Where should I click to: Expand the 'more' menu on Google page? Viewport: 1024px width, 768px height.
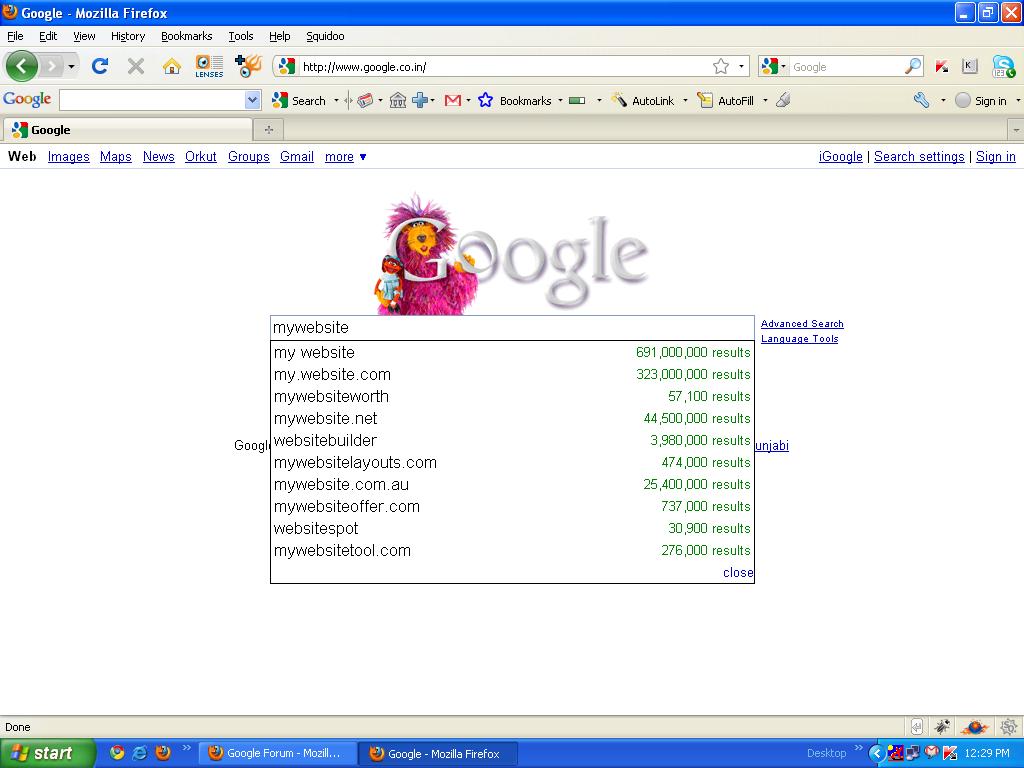pos(345,157)
